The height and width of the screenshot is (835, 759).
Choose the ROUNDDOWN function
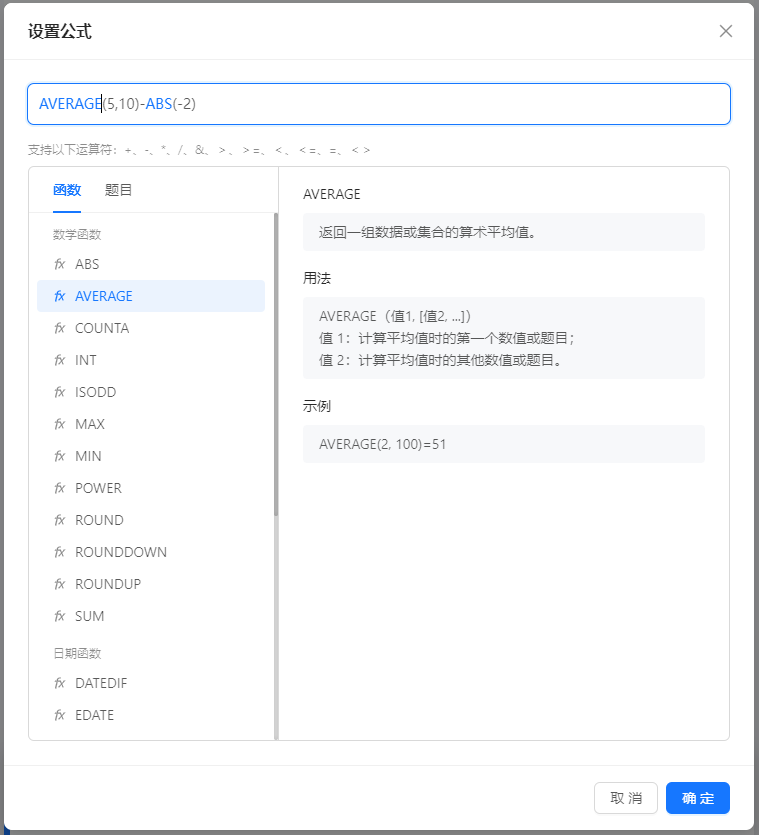point(151,552)
